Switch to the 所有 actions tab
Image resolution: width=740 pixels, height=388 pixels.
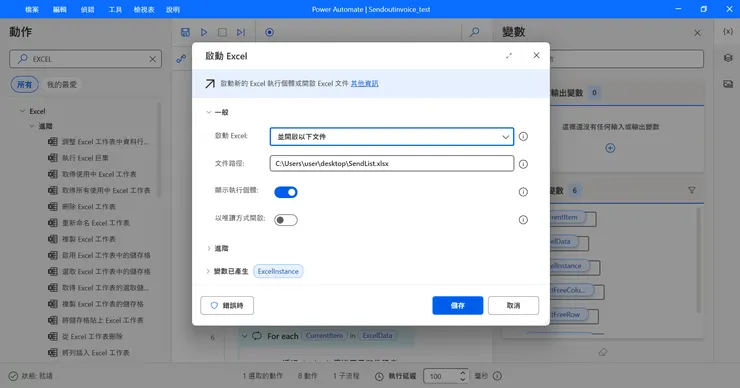(x=25, y=84)
